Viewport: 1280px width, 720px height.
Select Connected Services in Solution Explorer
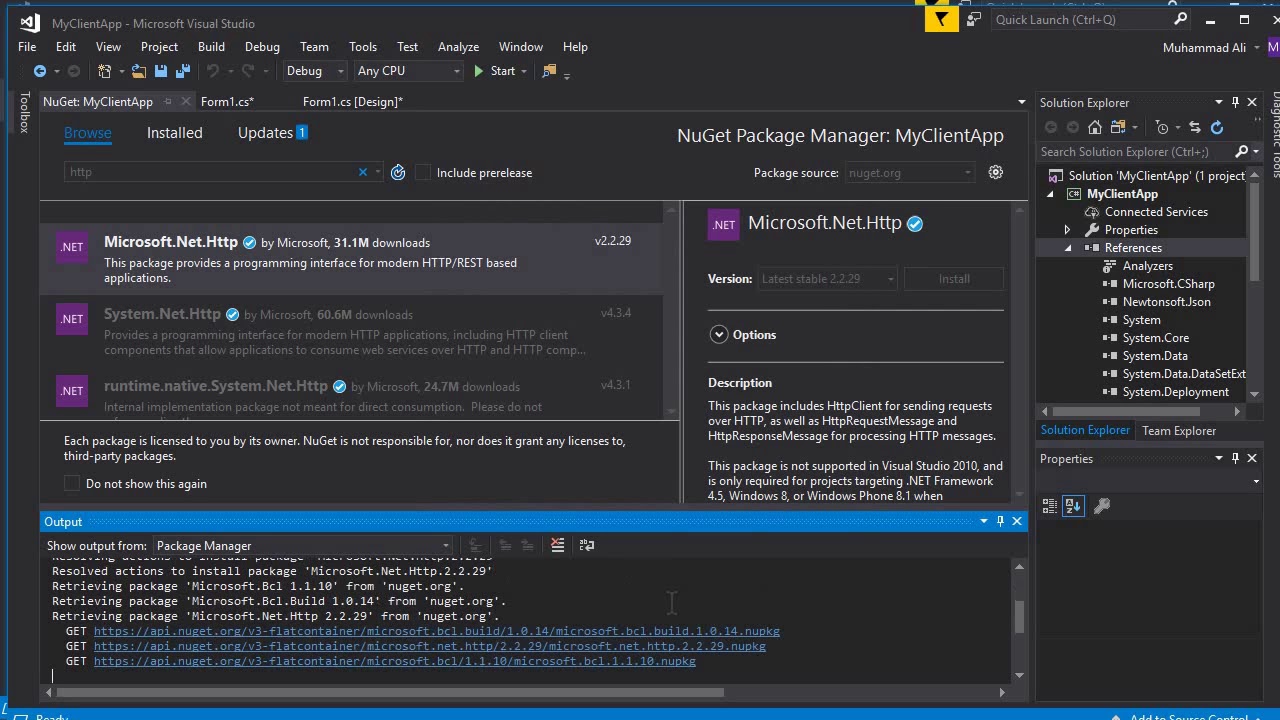[1156, 212]
